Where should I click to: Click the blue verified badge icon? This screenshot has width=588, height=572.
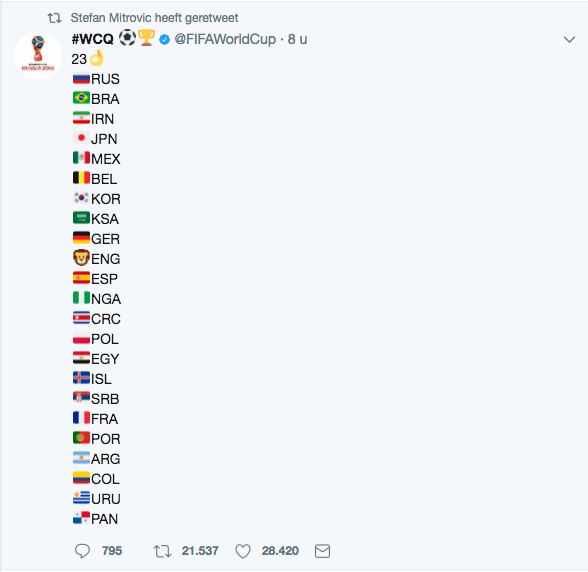pos(164,39)
